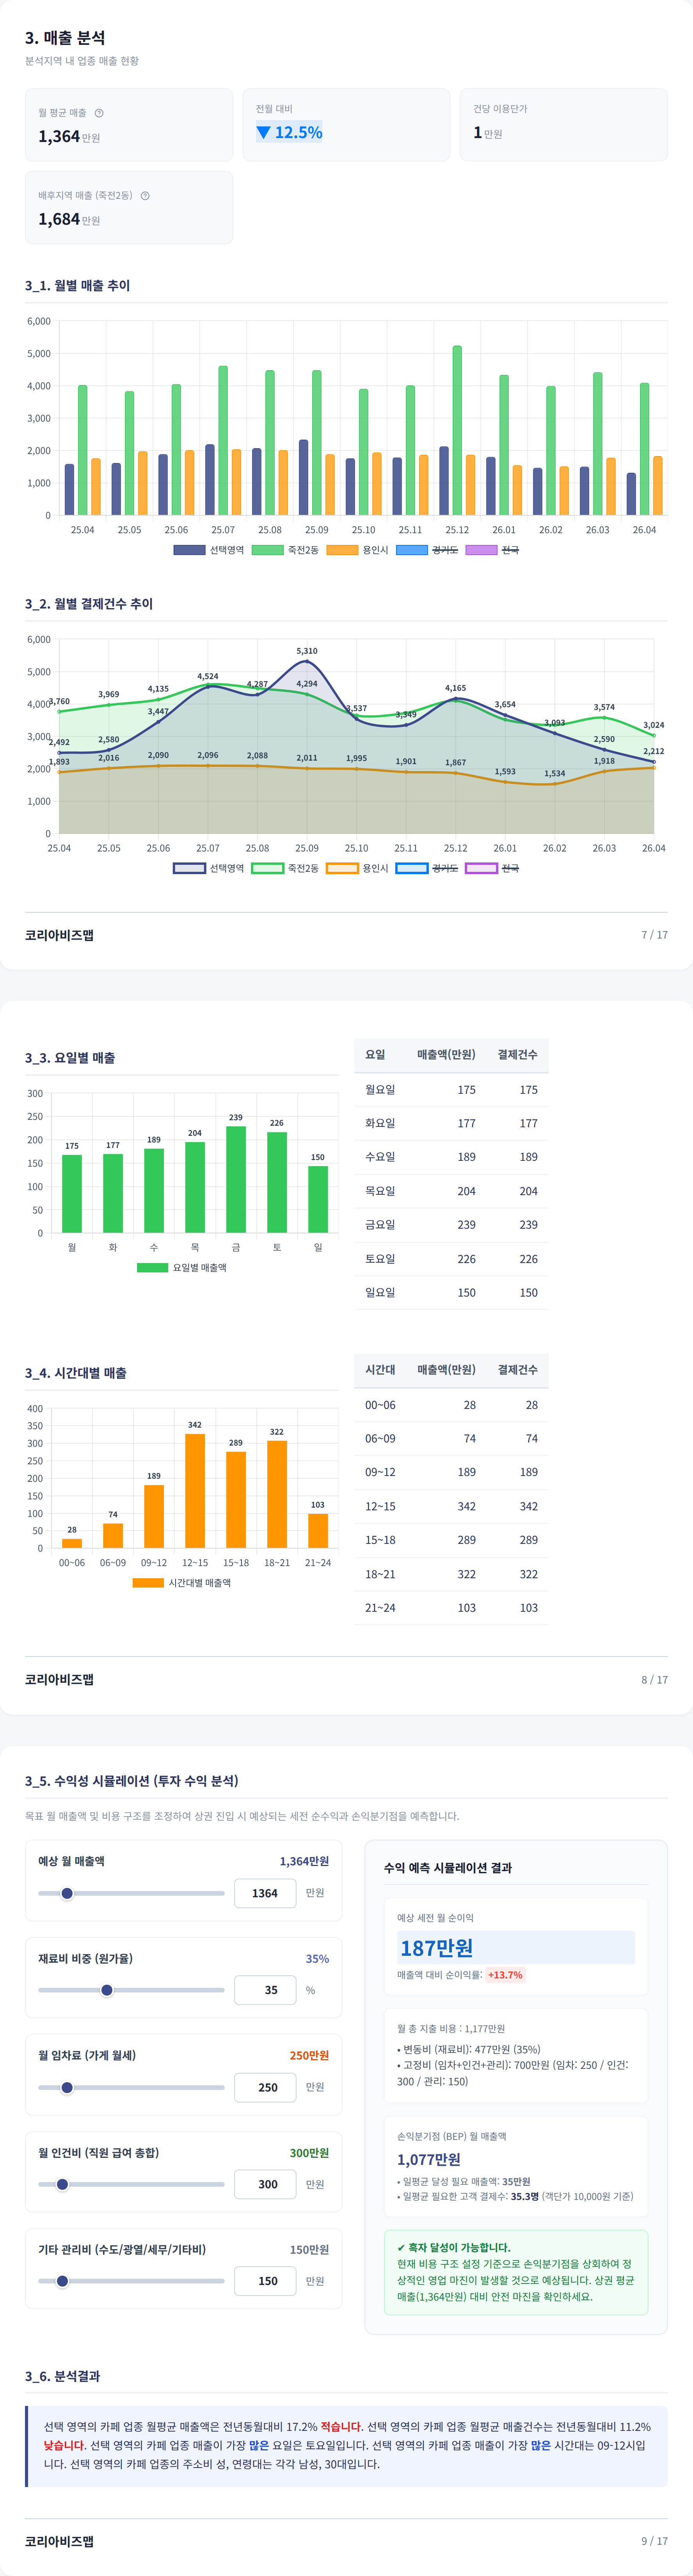
Task: Click the 3_5. 수익성 시뮬레이션 section heading
Action: (132, 1781)
